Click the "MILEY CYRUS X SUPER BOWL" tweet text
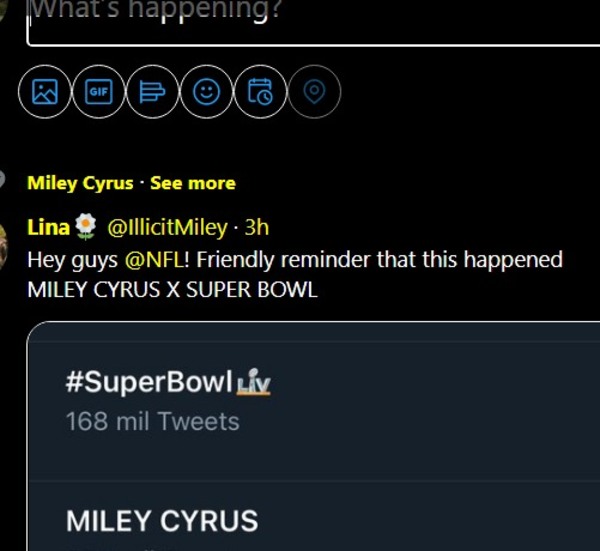 tap(171, 290)
